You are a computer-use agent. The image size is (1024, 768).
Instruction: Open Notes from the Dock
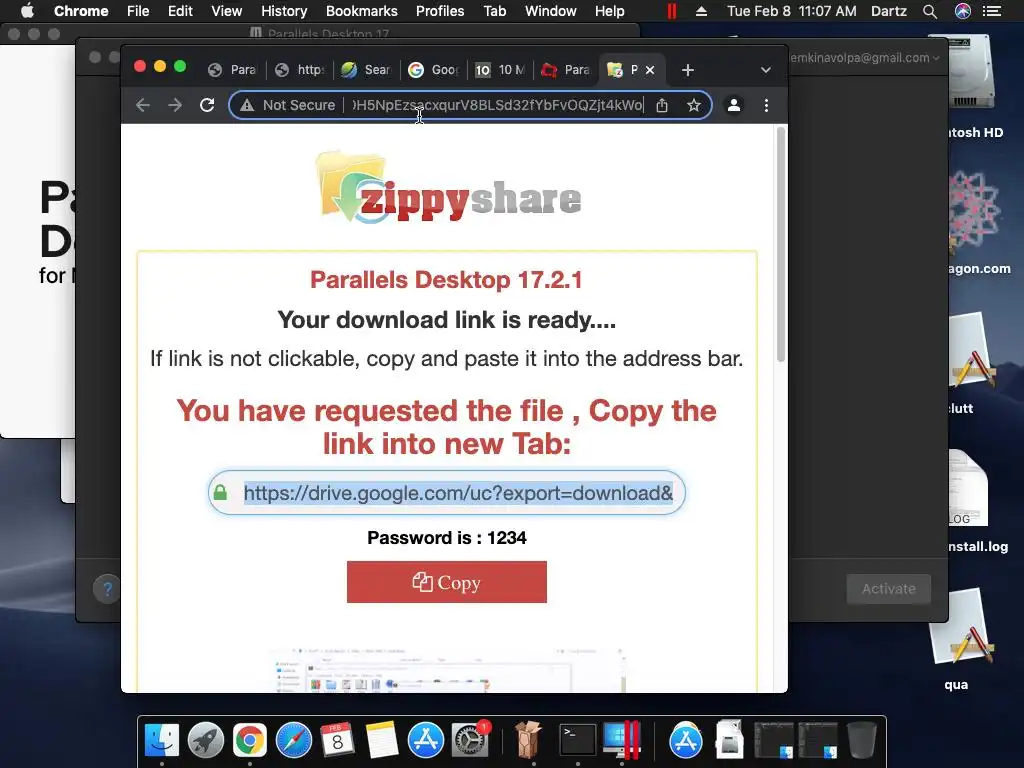[382, 741]
